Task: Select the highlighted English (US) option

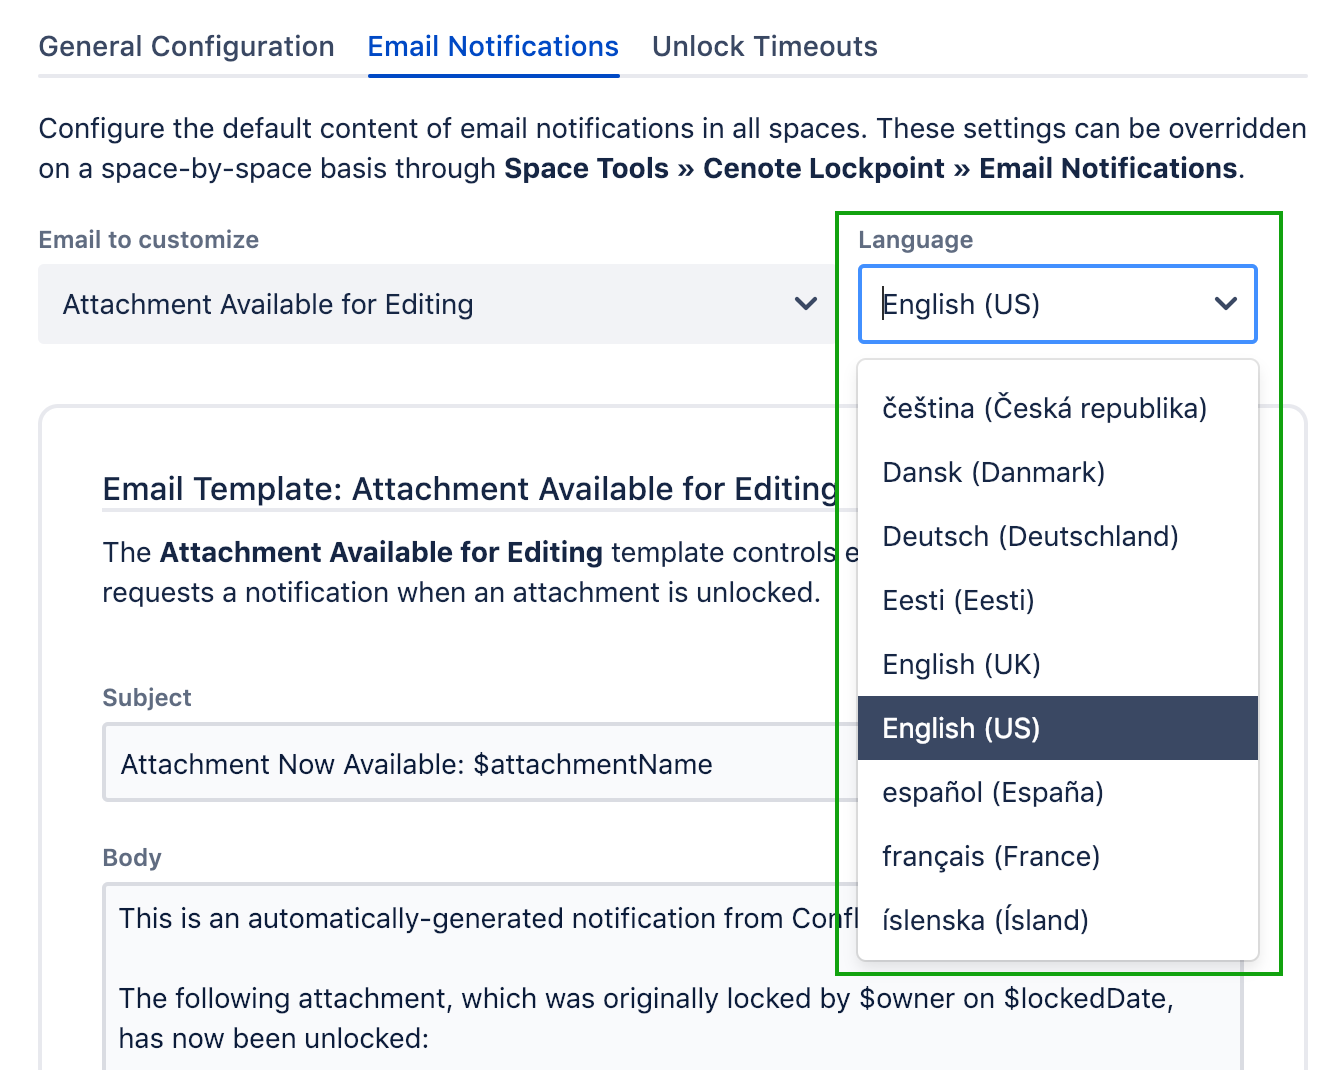Action: (x=961, y=728)
